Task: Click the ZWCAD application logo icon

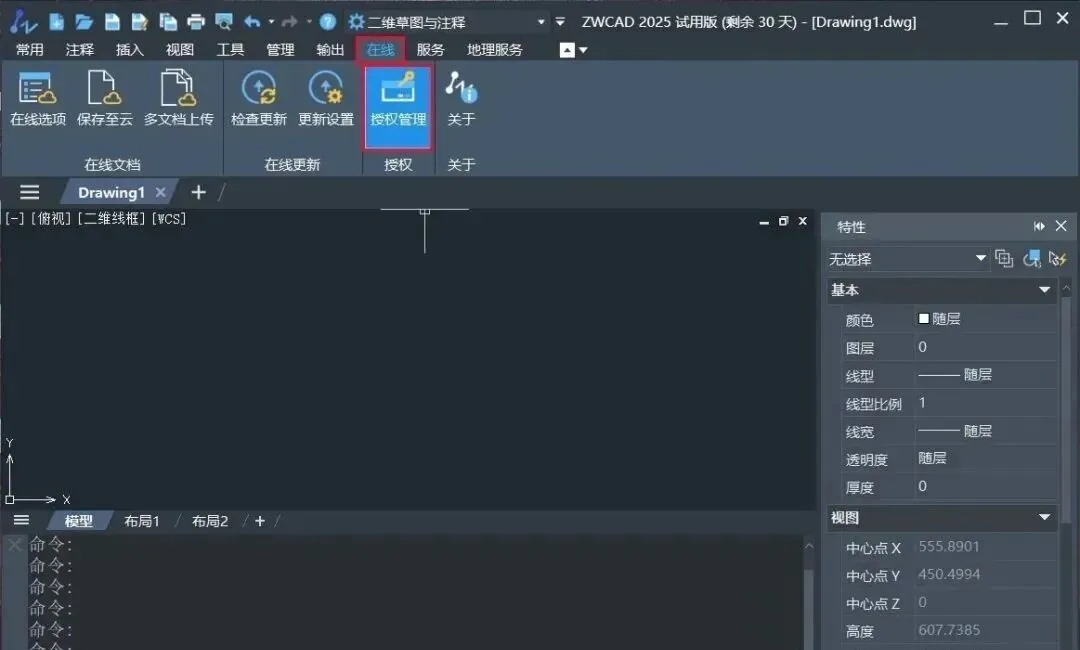Action: click(23, 22)
